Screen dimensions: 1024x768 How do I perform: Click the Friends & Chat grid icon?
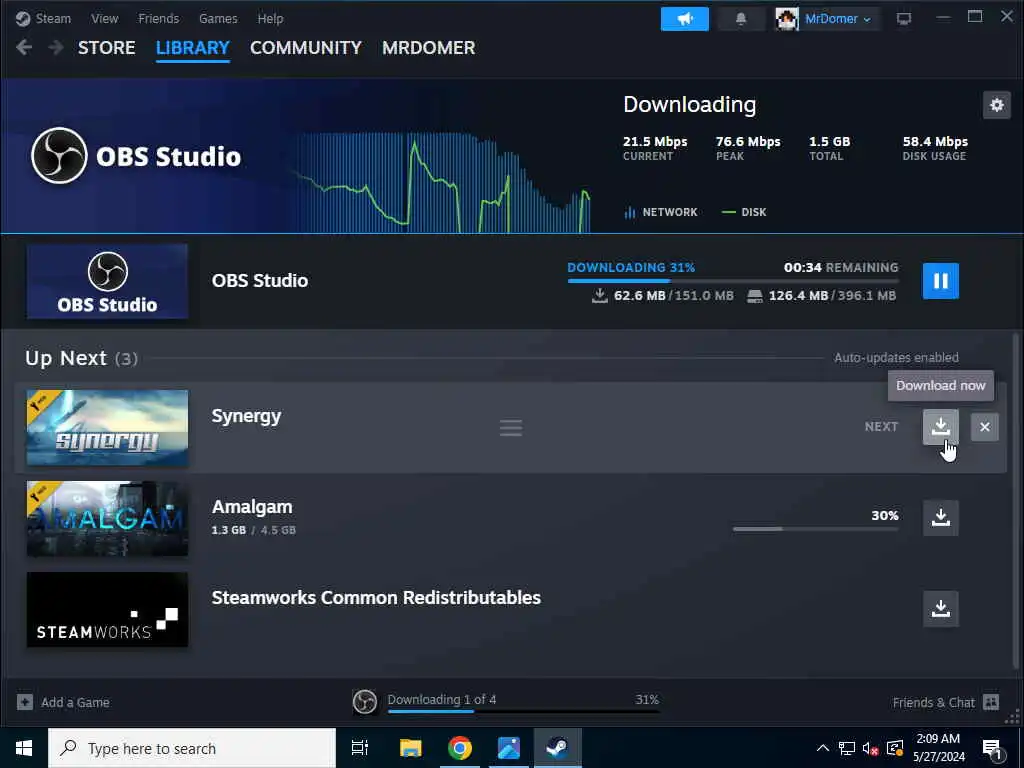[991, 702]
